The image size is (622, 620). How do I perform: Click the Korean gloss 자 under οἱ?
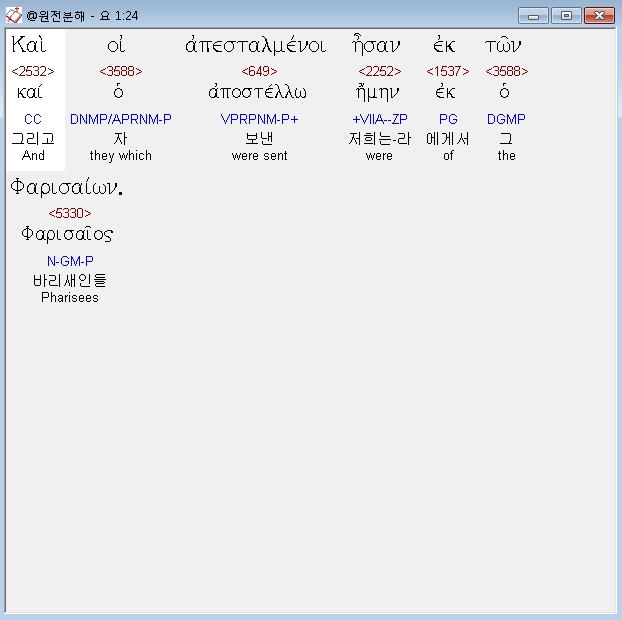click(121, 139)
